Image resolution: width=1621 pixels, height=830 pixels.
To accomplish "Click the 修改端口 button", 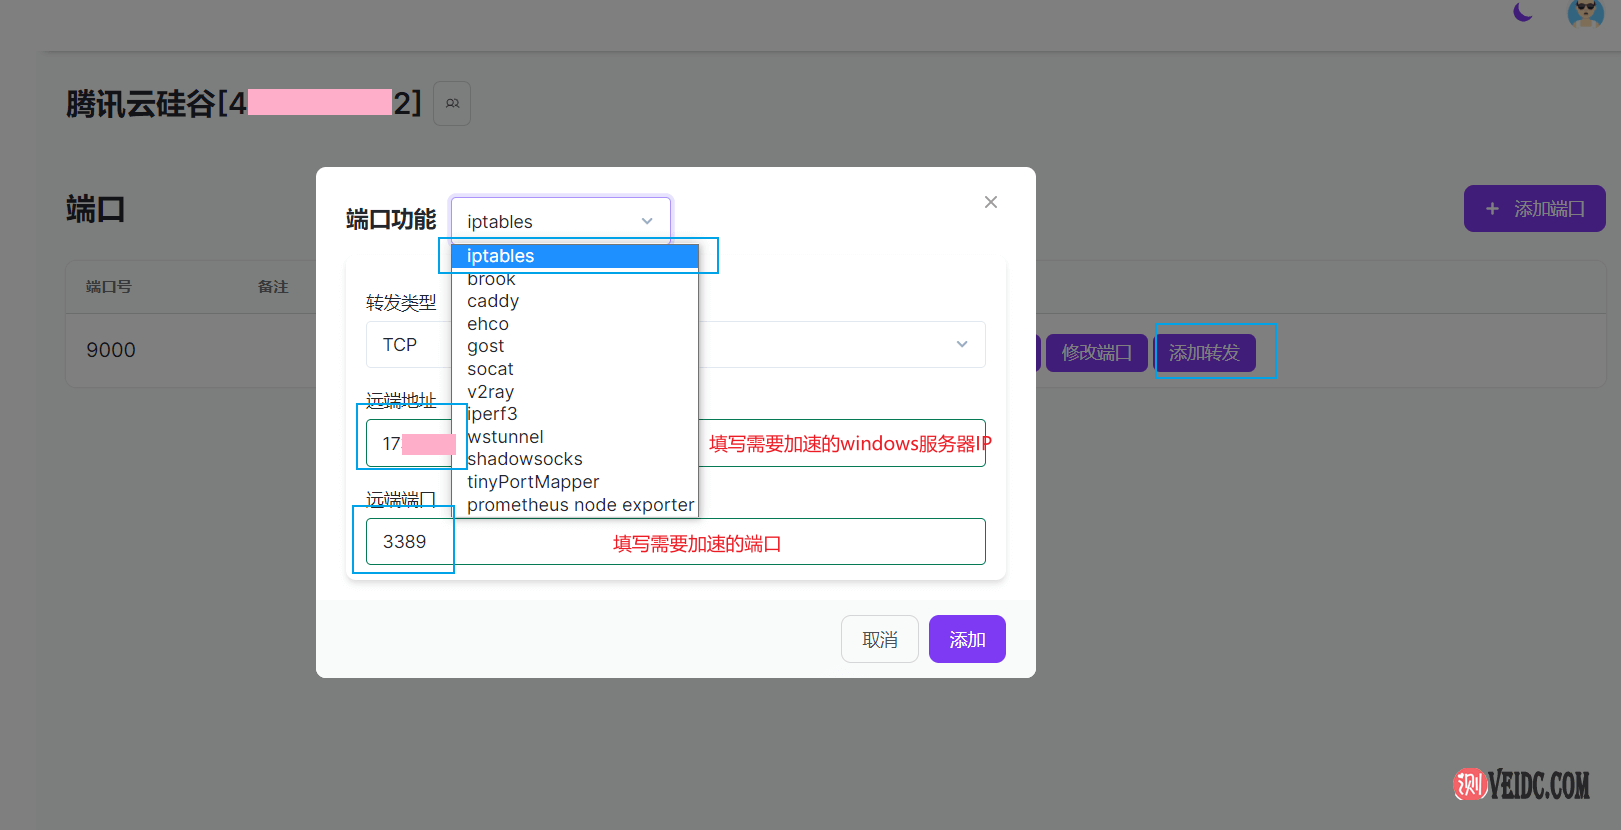I will 1096,353.
